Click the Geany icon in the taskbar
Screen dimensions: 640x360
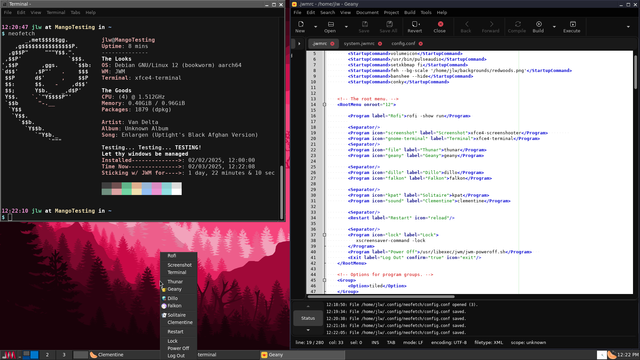[264, 355]
